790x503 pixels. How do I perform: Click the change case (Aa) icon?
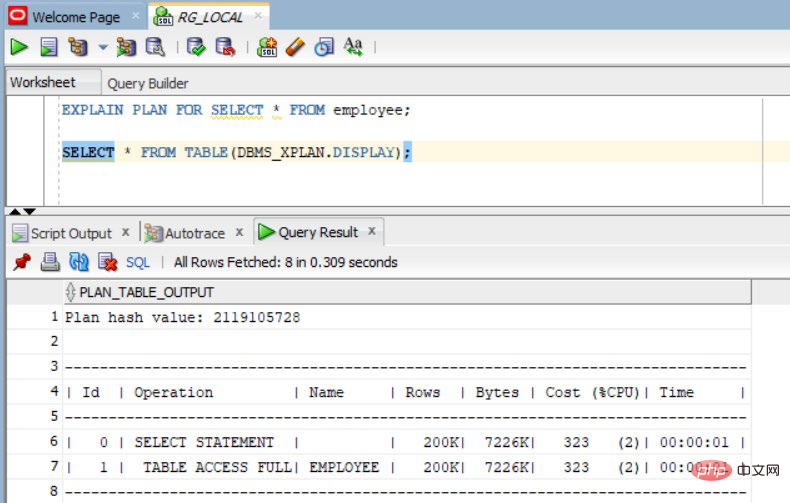click(353, 47)
